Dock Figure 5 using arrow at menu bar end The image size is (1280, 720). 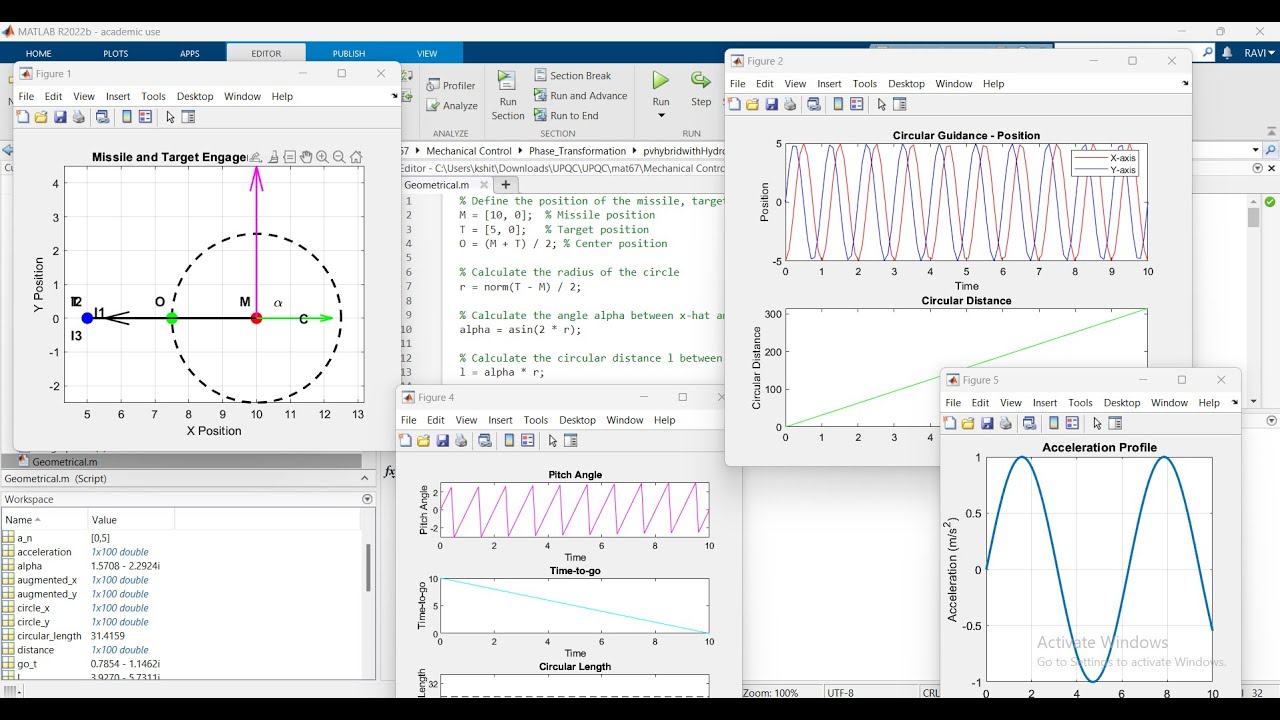1234,403
